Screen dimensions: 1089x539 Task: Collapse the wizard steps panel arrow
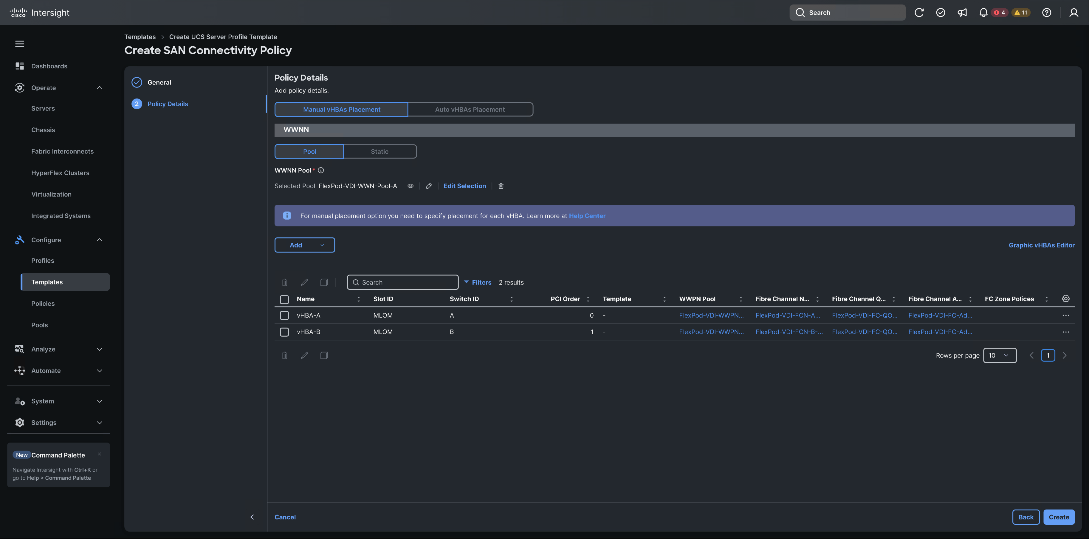tap(252, 517)
